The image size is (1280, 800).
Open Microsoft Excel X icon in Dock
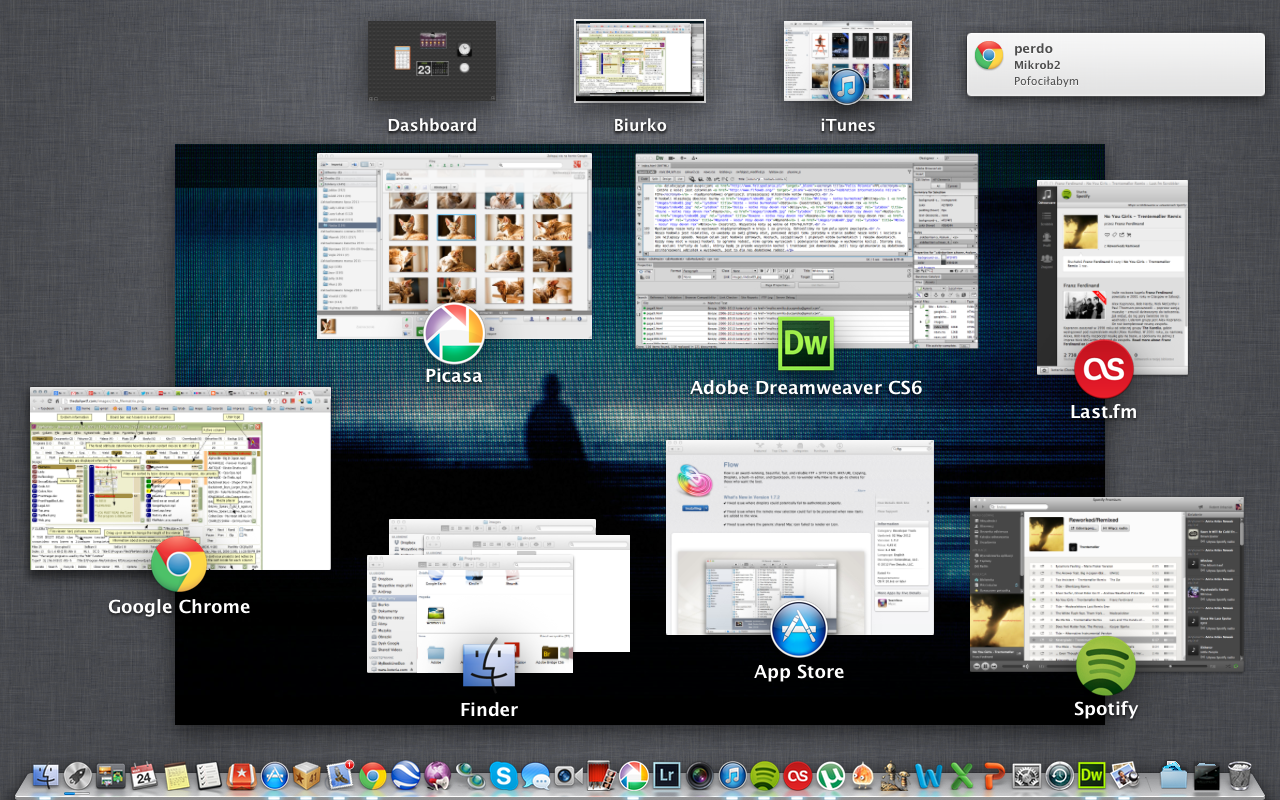point(962,775)
